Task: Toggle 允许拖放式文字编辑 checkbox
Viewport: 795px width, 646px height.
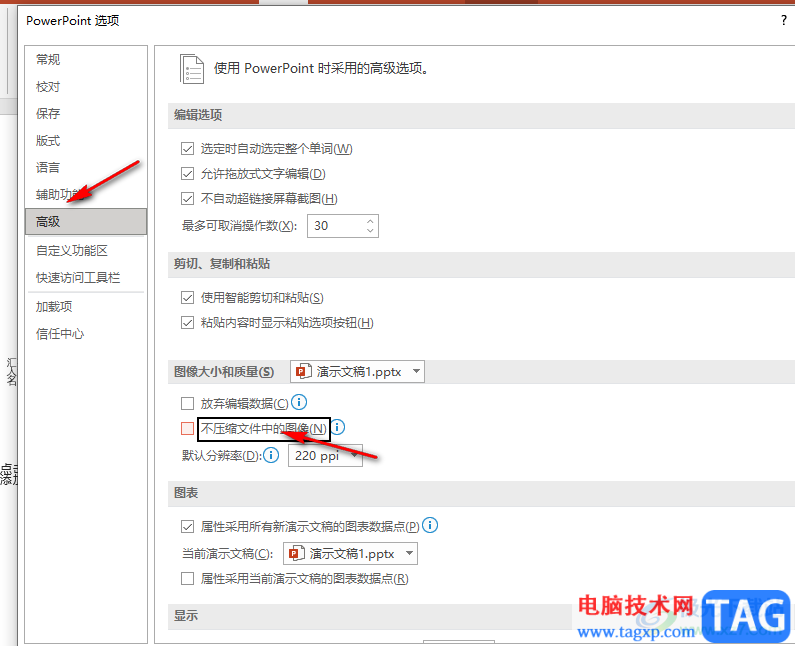Action: point(188,174)
